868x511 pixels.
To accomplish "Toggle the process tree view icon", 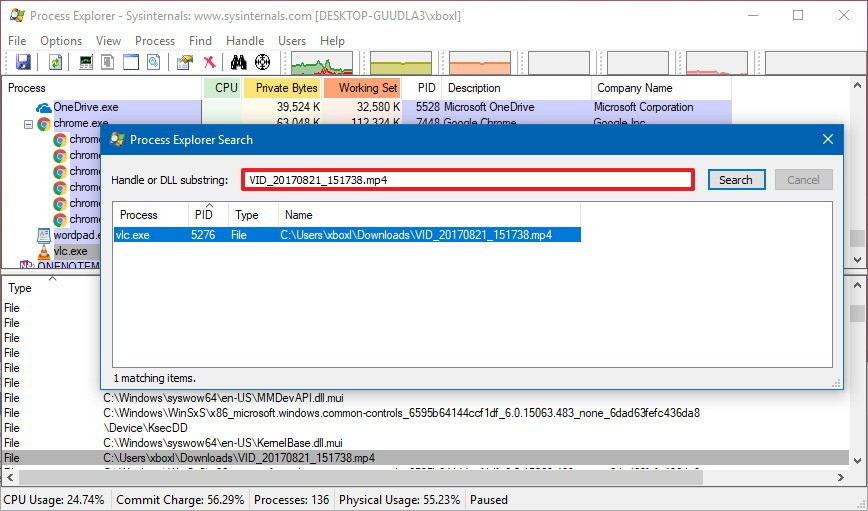I will [x=108, y=62].
